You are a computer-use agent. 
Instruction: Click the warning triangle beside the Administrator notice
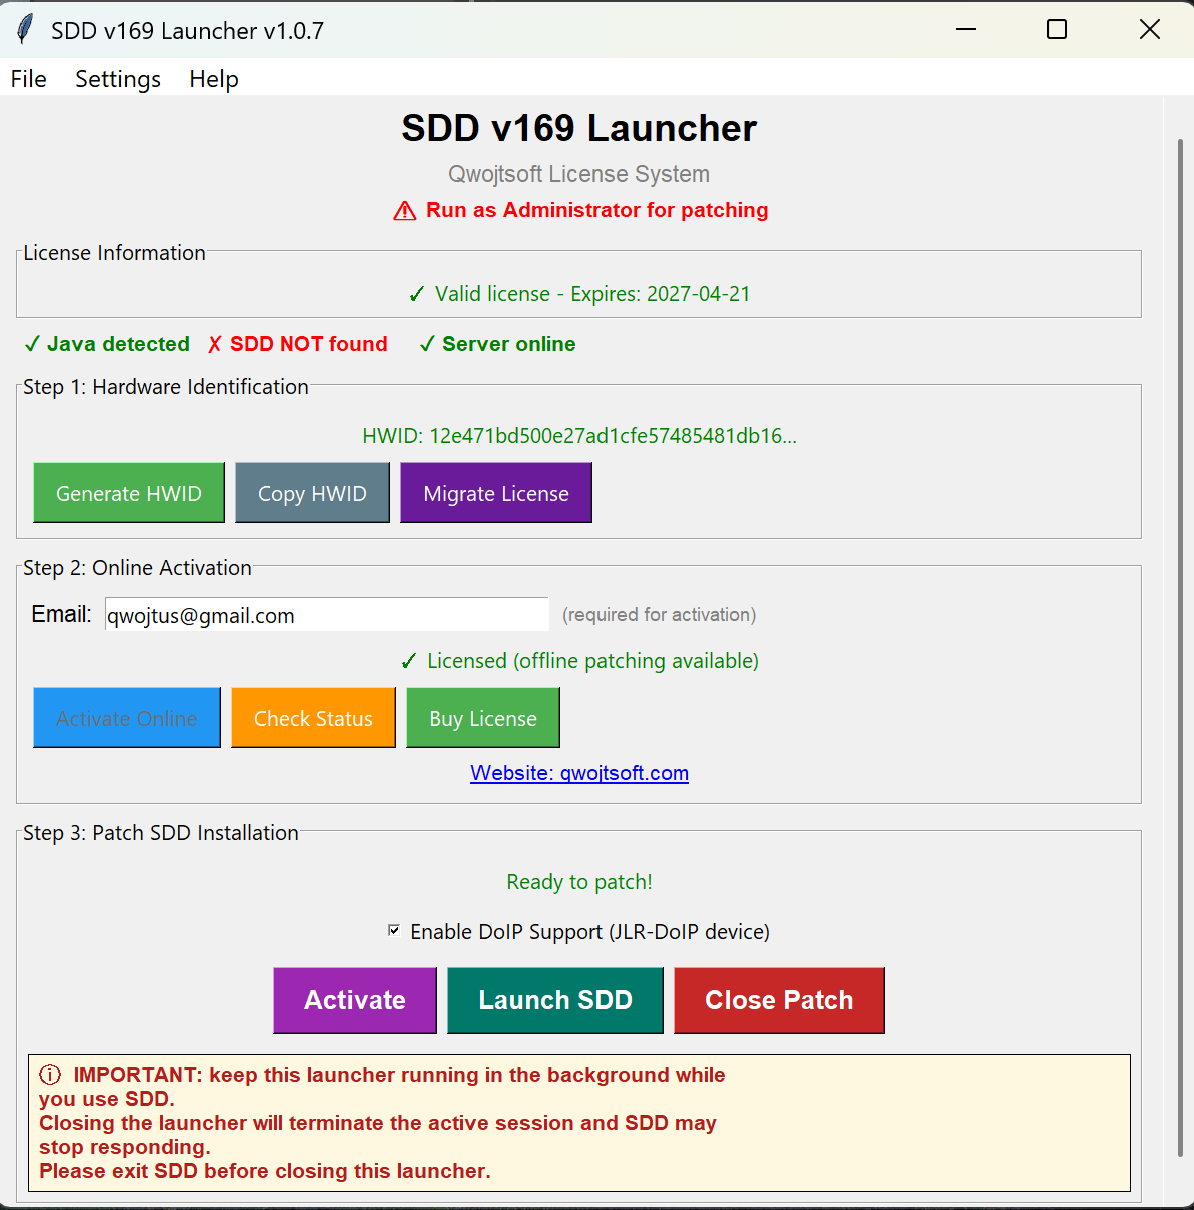click(403, 211)
